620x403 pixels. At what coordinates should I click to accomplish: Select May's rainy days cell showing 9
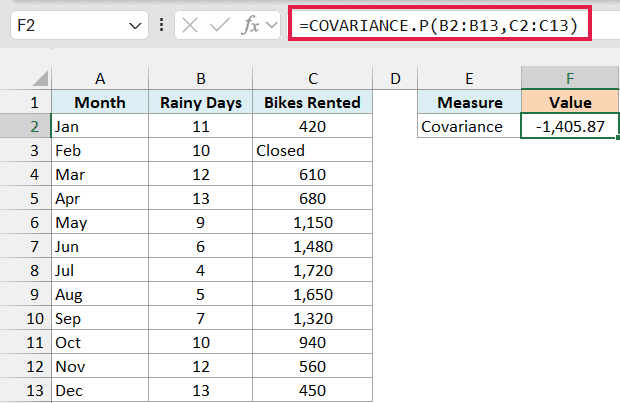coord(200,223)
